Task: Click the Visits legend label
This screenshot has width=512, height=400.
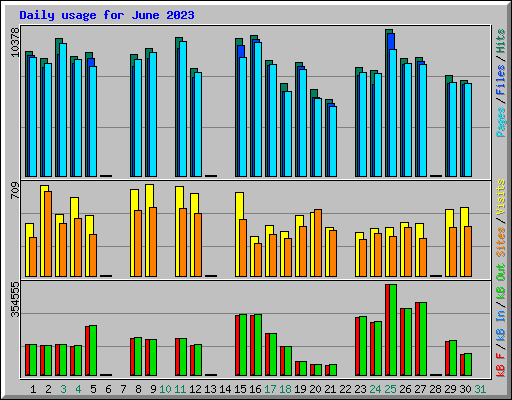Action: pyautogui.click(x=501, y=198)
